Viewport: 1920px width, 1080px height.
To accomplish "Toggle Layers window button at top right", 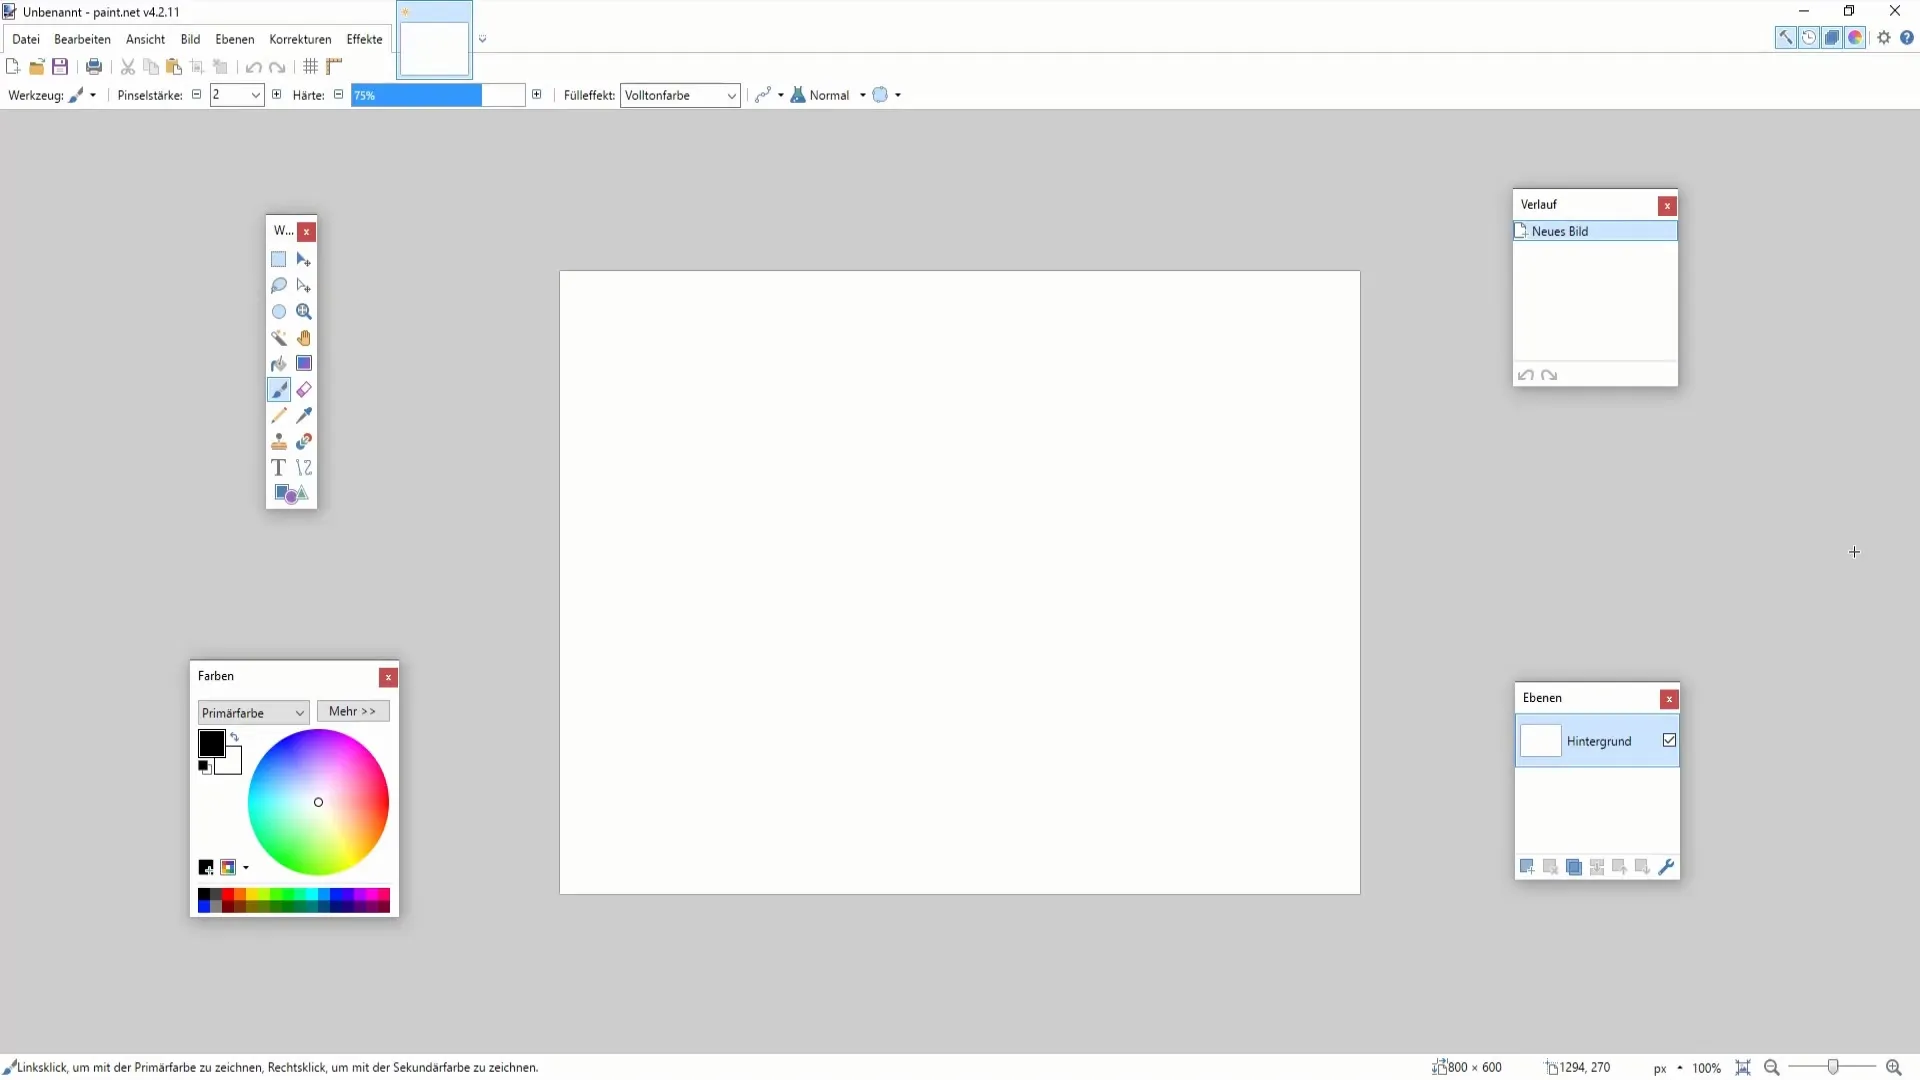I will (1832, 38).
